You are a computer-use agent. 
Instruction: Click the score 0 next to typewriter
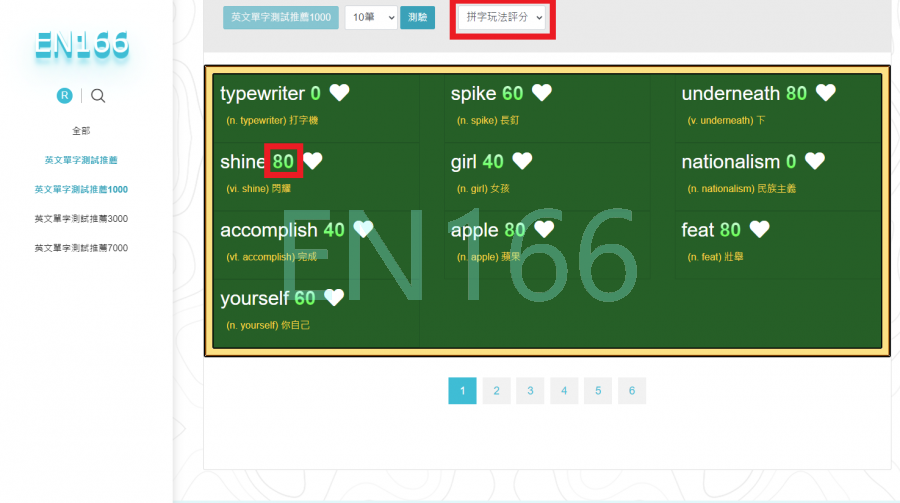pyautogui.click(x=316, y=94)
